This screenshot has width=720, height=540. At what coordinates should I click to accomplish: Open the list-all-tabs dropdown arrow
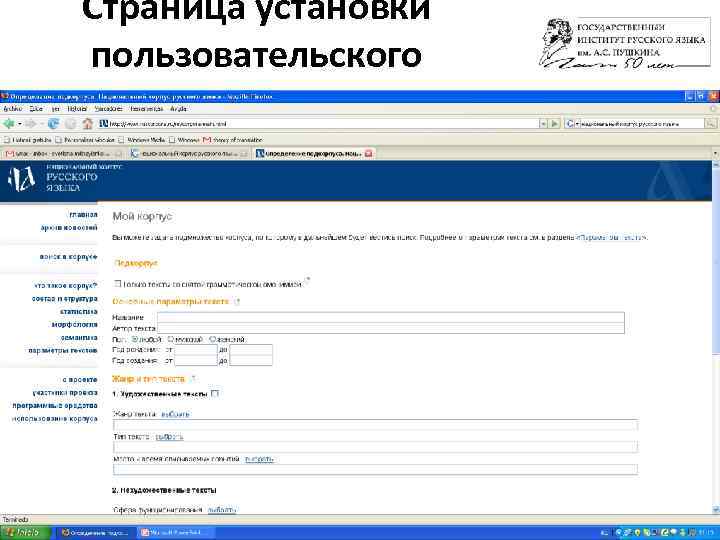coord(715,153)
